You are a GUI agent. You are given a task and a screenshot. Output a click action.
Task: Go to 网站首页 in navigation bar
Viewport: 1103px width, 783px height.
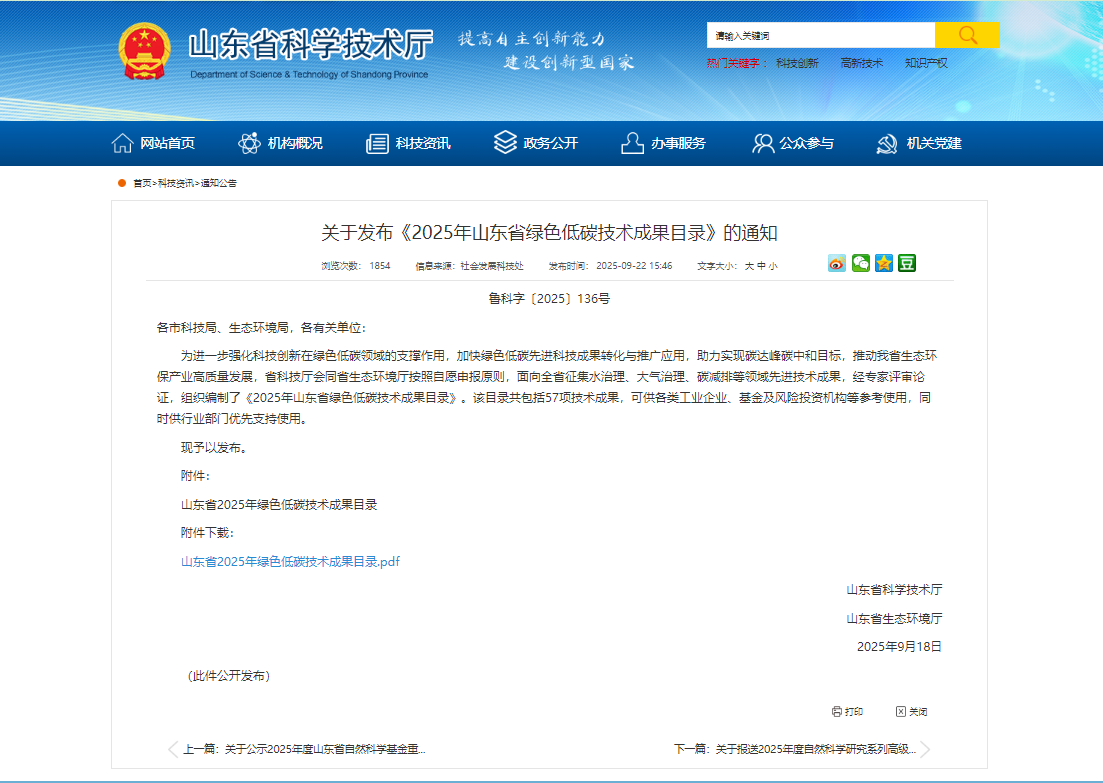[153, 143]
